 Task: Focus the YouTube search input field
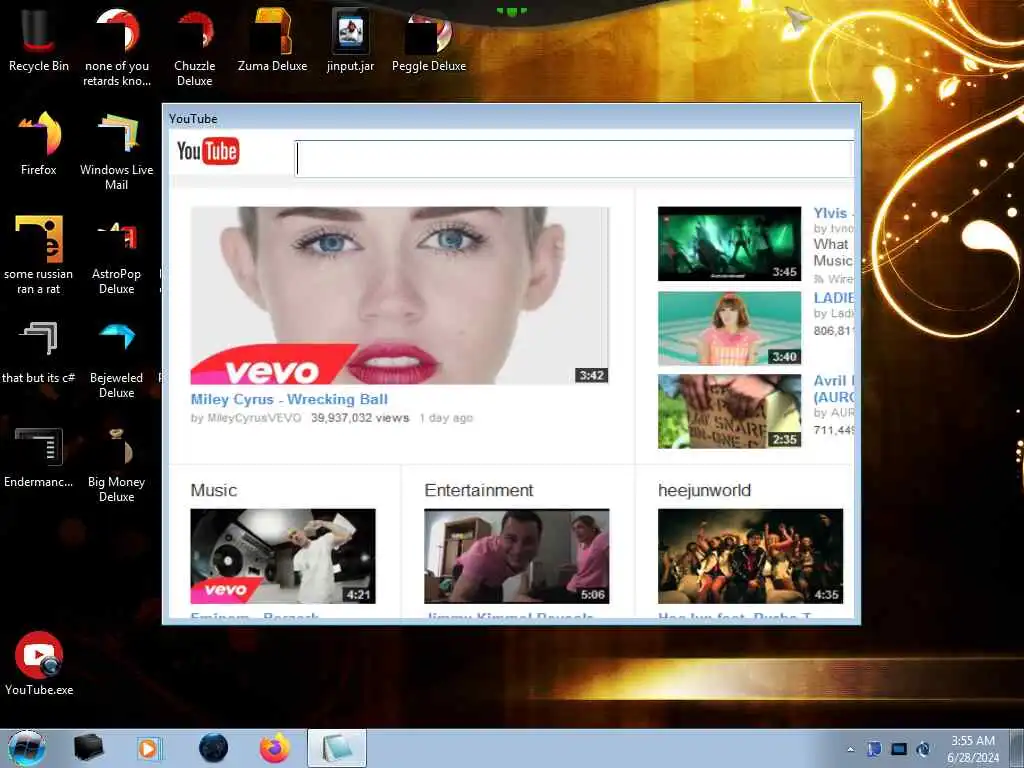click(x=575, y=159)
